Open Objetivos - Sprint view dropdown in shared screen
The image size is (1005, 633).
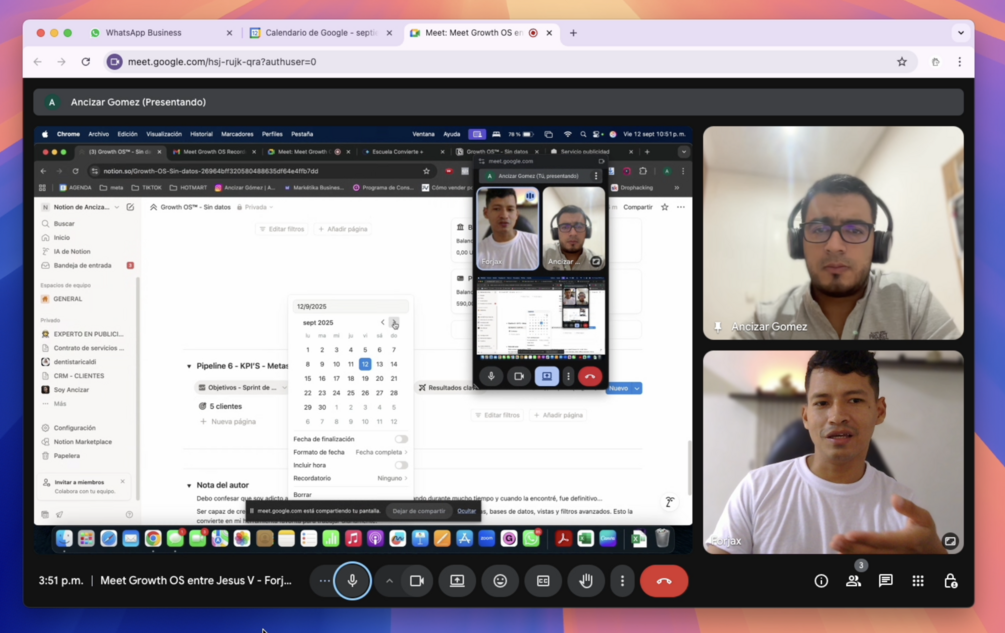click(242, 388)
